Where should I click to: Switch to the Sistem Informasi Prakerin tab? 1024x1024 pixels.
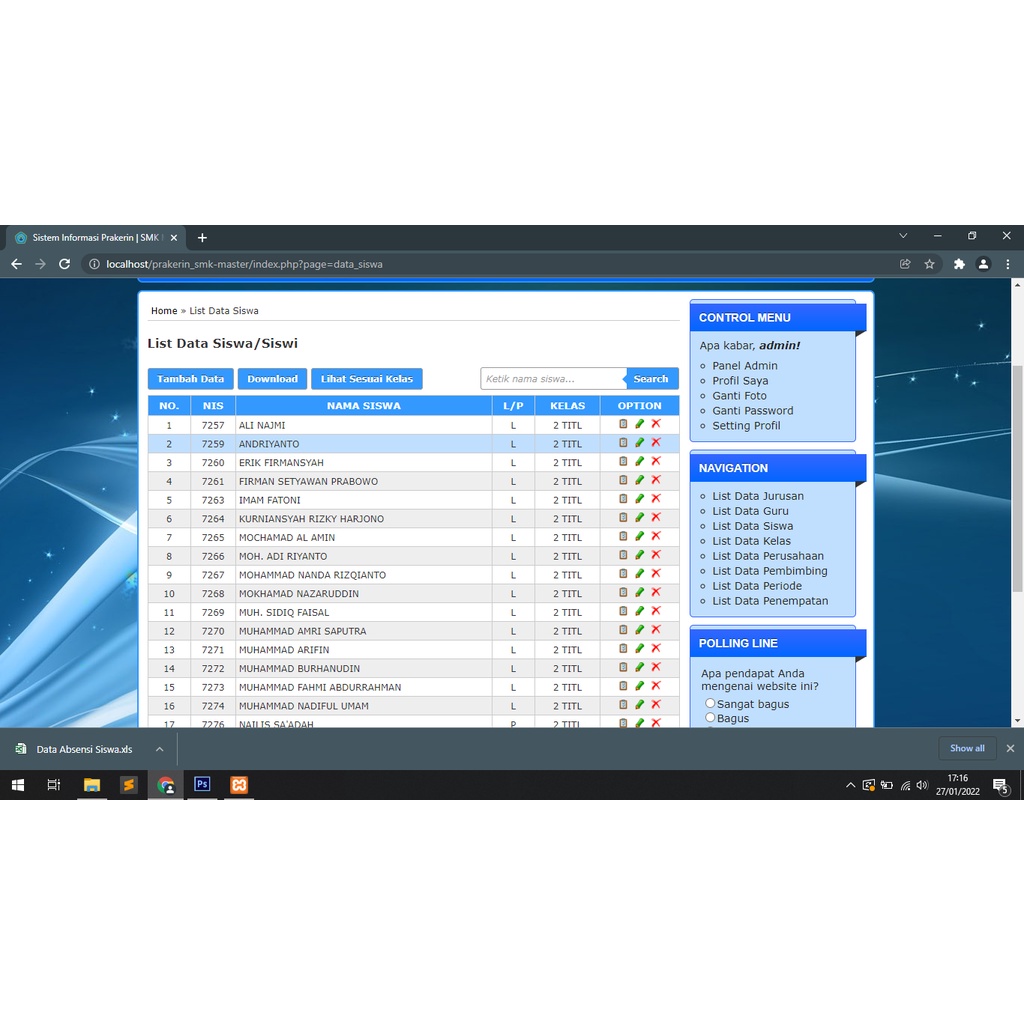coord(96,238)
